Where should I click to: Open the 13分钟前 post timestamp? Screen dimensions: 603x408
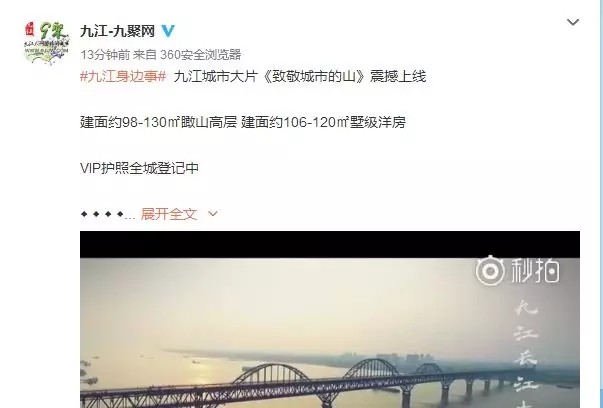[x=105, y=55]
